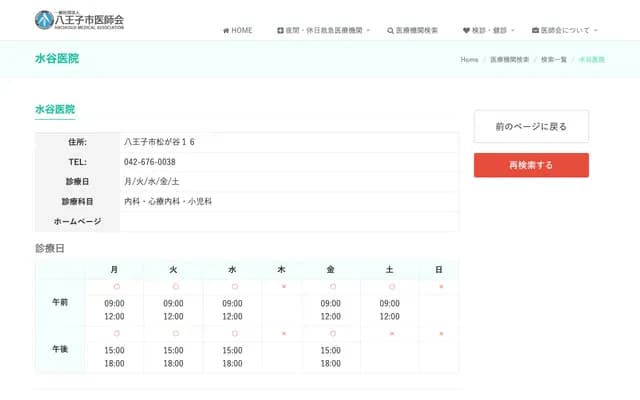Click the Thursday morning closed cross mark
This screenshot has width=640, height=400.
click(283, 287)
